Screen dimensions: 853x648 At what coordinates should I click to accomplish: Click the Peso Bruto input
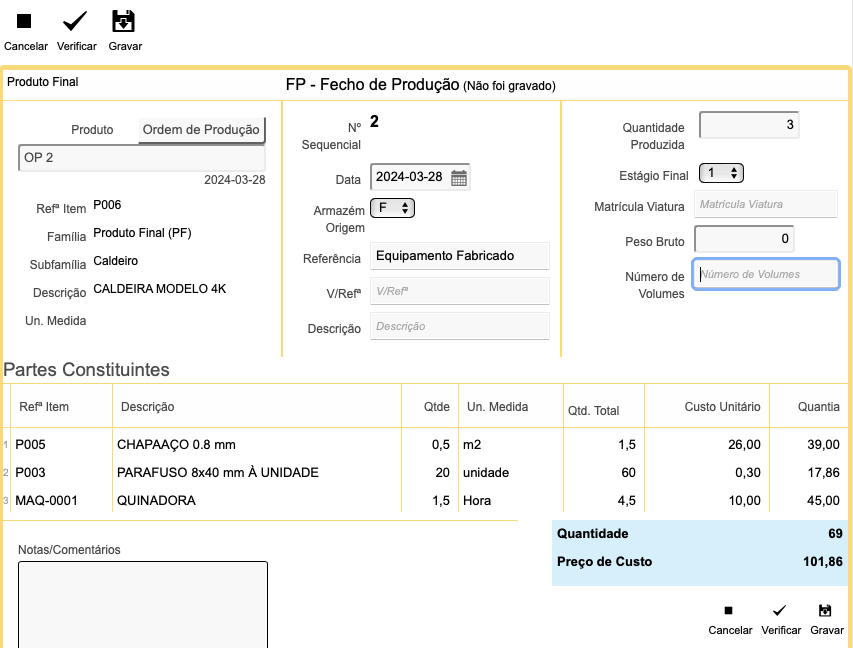click(744, 239)
